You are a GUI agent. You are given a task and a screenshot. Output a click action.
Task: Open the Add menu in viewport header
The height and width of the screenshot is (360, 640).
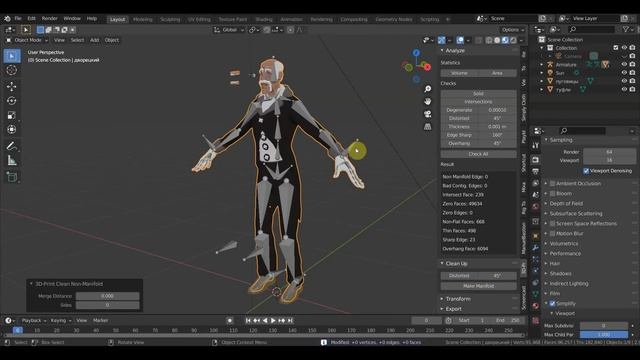pos(94,40)
